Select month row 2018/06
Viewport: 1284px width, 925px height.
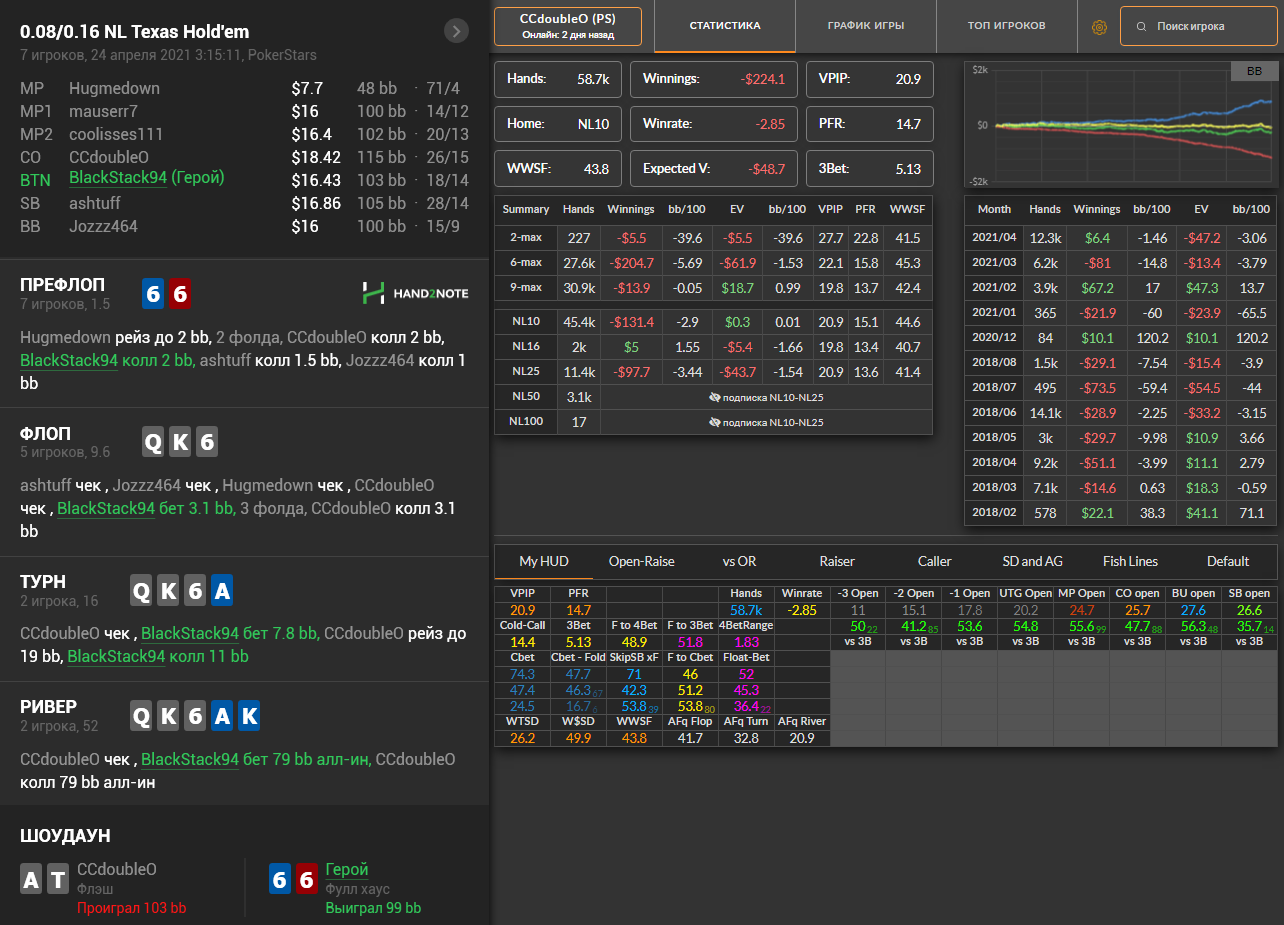(1120, 412)
